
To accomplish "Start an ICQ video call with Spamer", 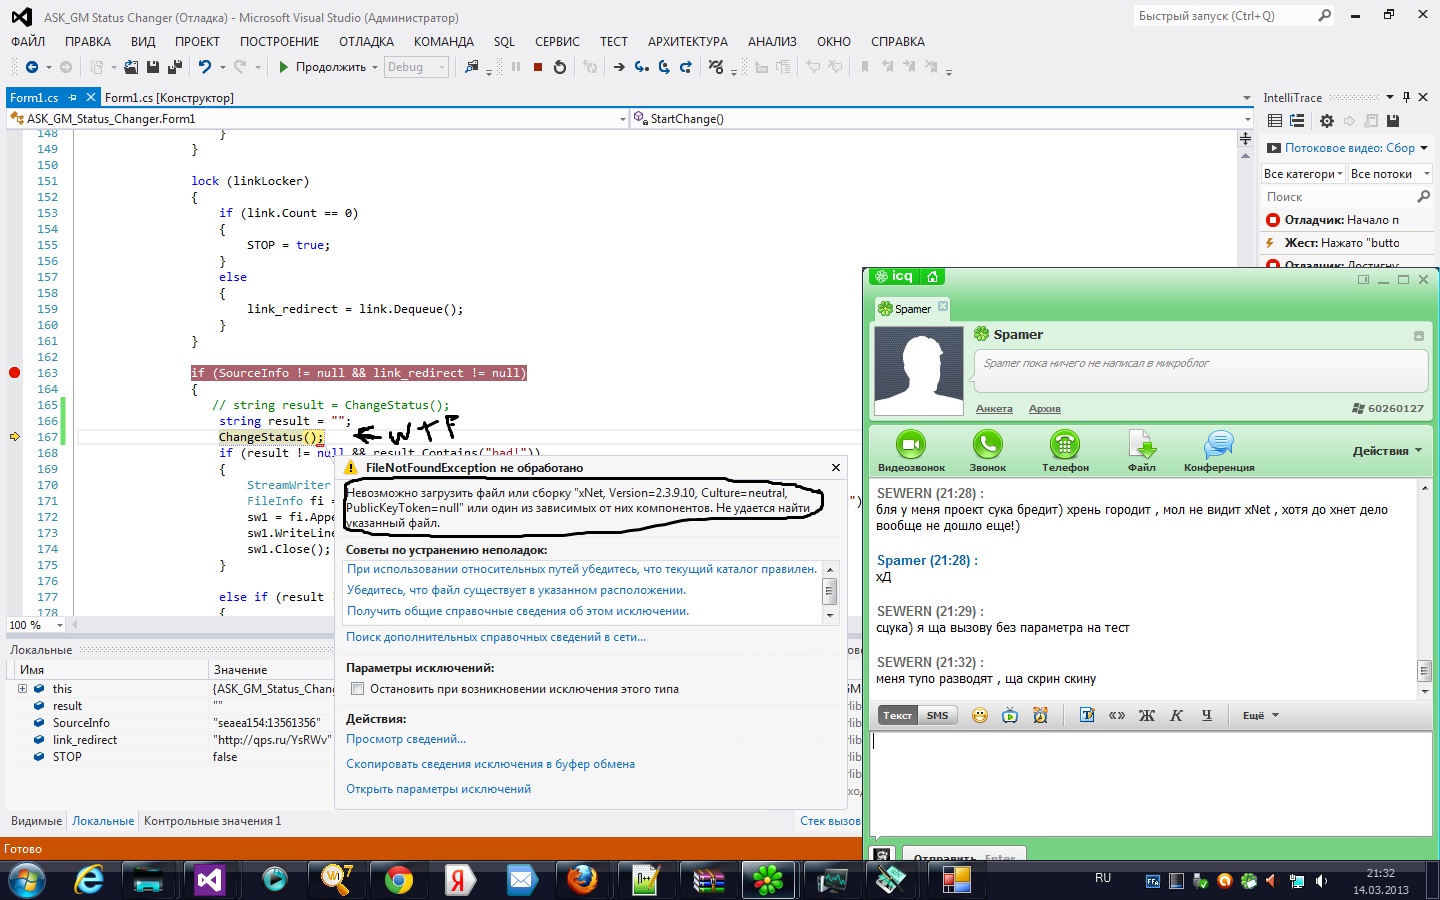I will [911, 451].
